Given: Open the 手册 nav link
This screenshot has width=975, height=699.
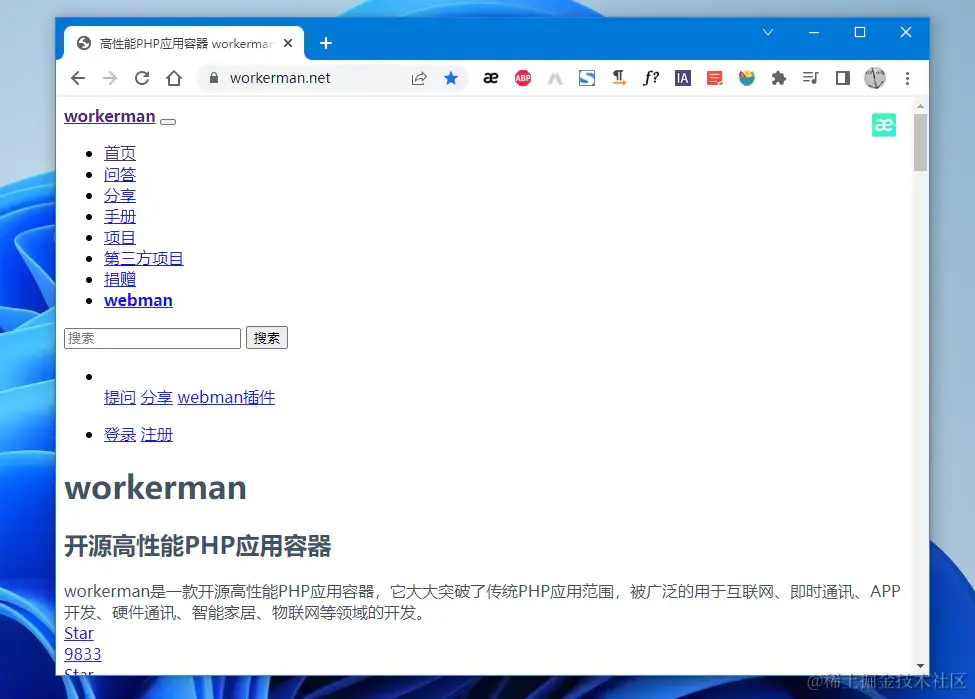Looking at the screenshot, I should click(x=119, y=216).
